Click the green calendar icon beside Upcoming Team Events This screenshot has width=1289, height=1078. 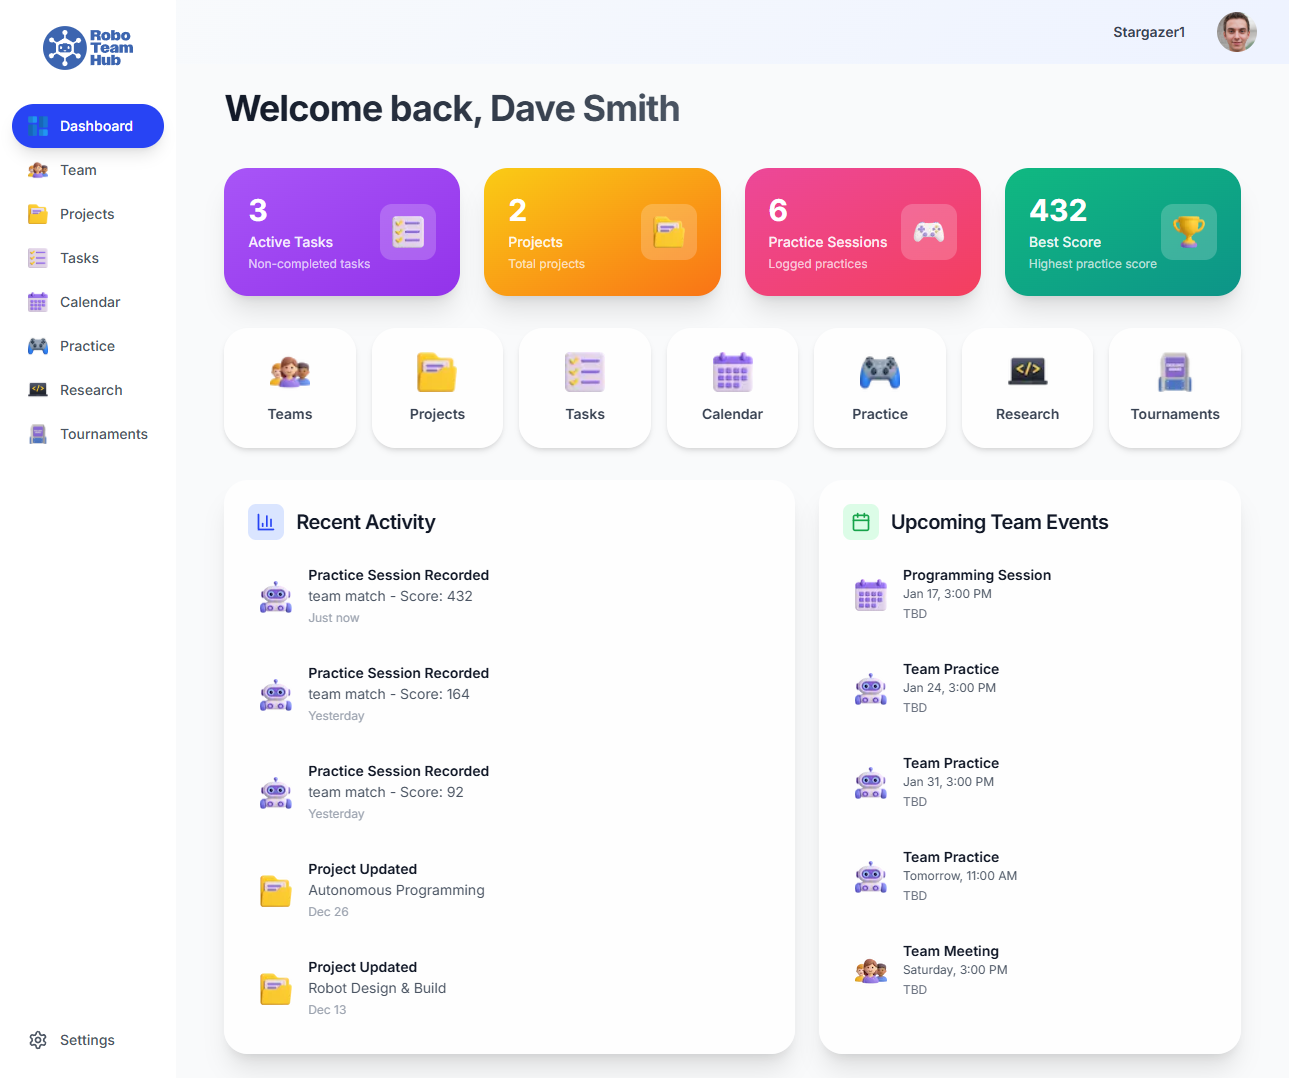pyautogui.click(x=860, y=521)
